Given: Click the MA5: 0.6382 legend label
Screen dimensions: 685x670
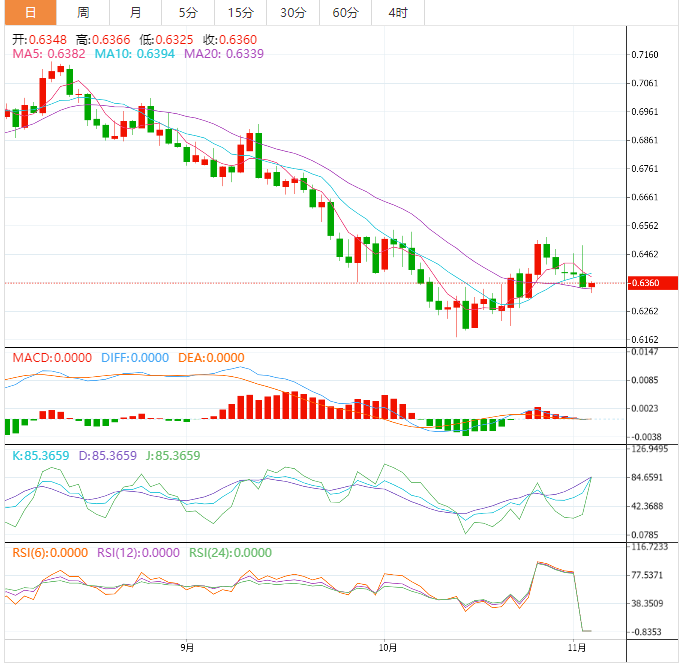Looking at the screenshot, I should pos(49,54).
